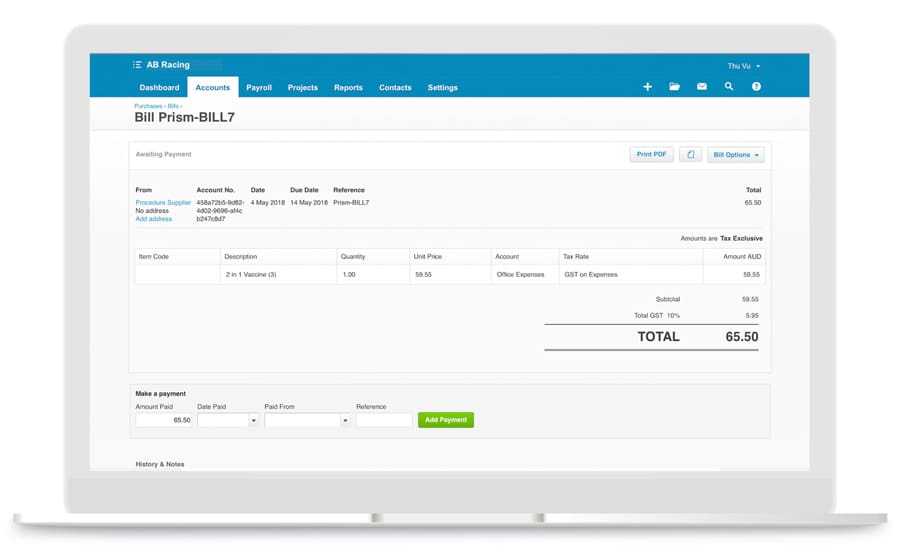Click the search magnifier icon

pyautogui.click(x=729, y=87)
